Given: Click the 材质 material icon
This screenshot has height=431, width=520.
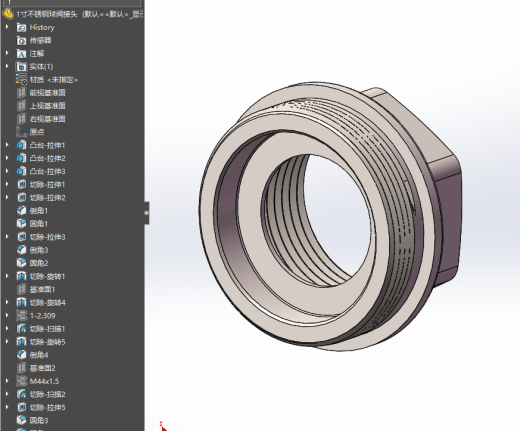Looking at the screenshot, I should (x=21, y=80).
